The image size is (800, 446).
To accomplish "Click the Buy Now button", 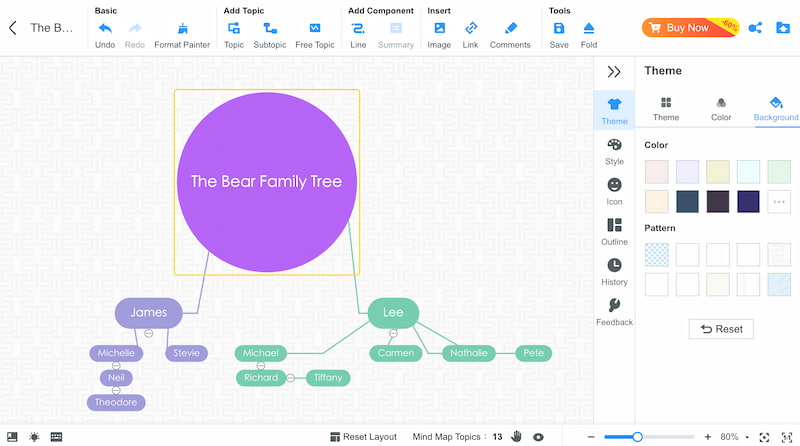I will point(690,28).
